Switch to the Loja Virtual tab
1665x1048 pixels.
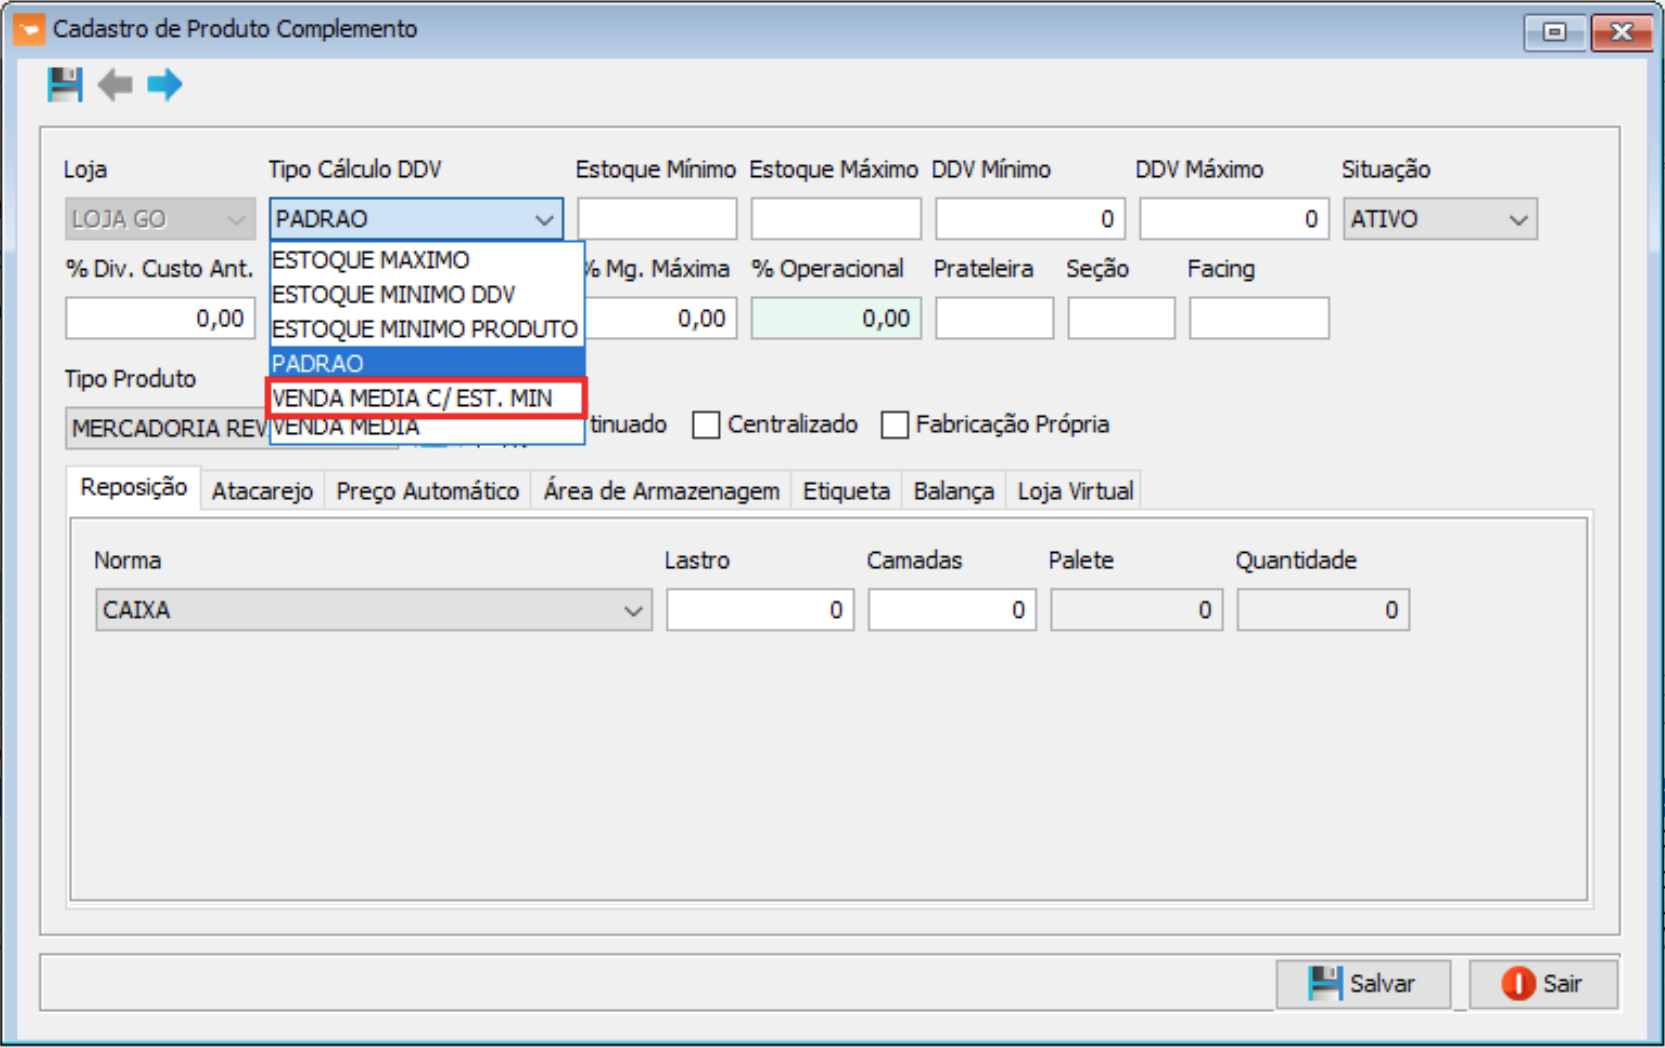click(x=1075, y=491)
